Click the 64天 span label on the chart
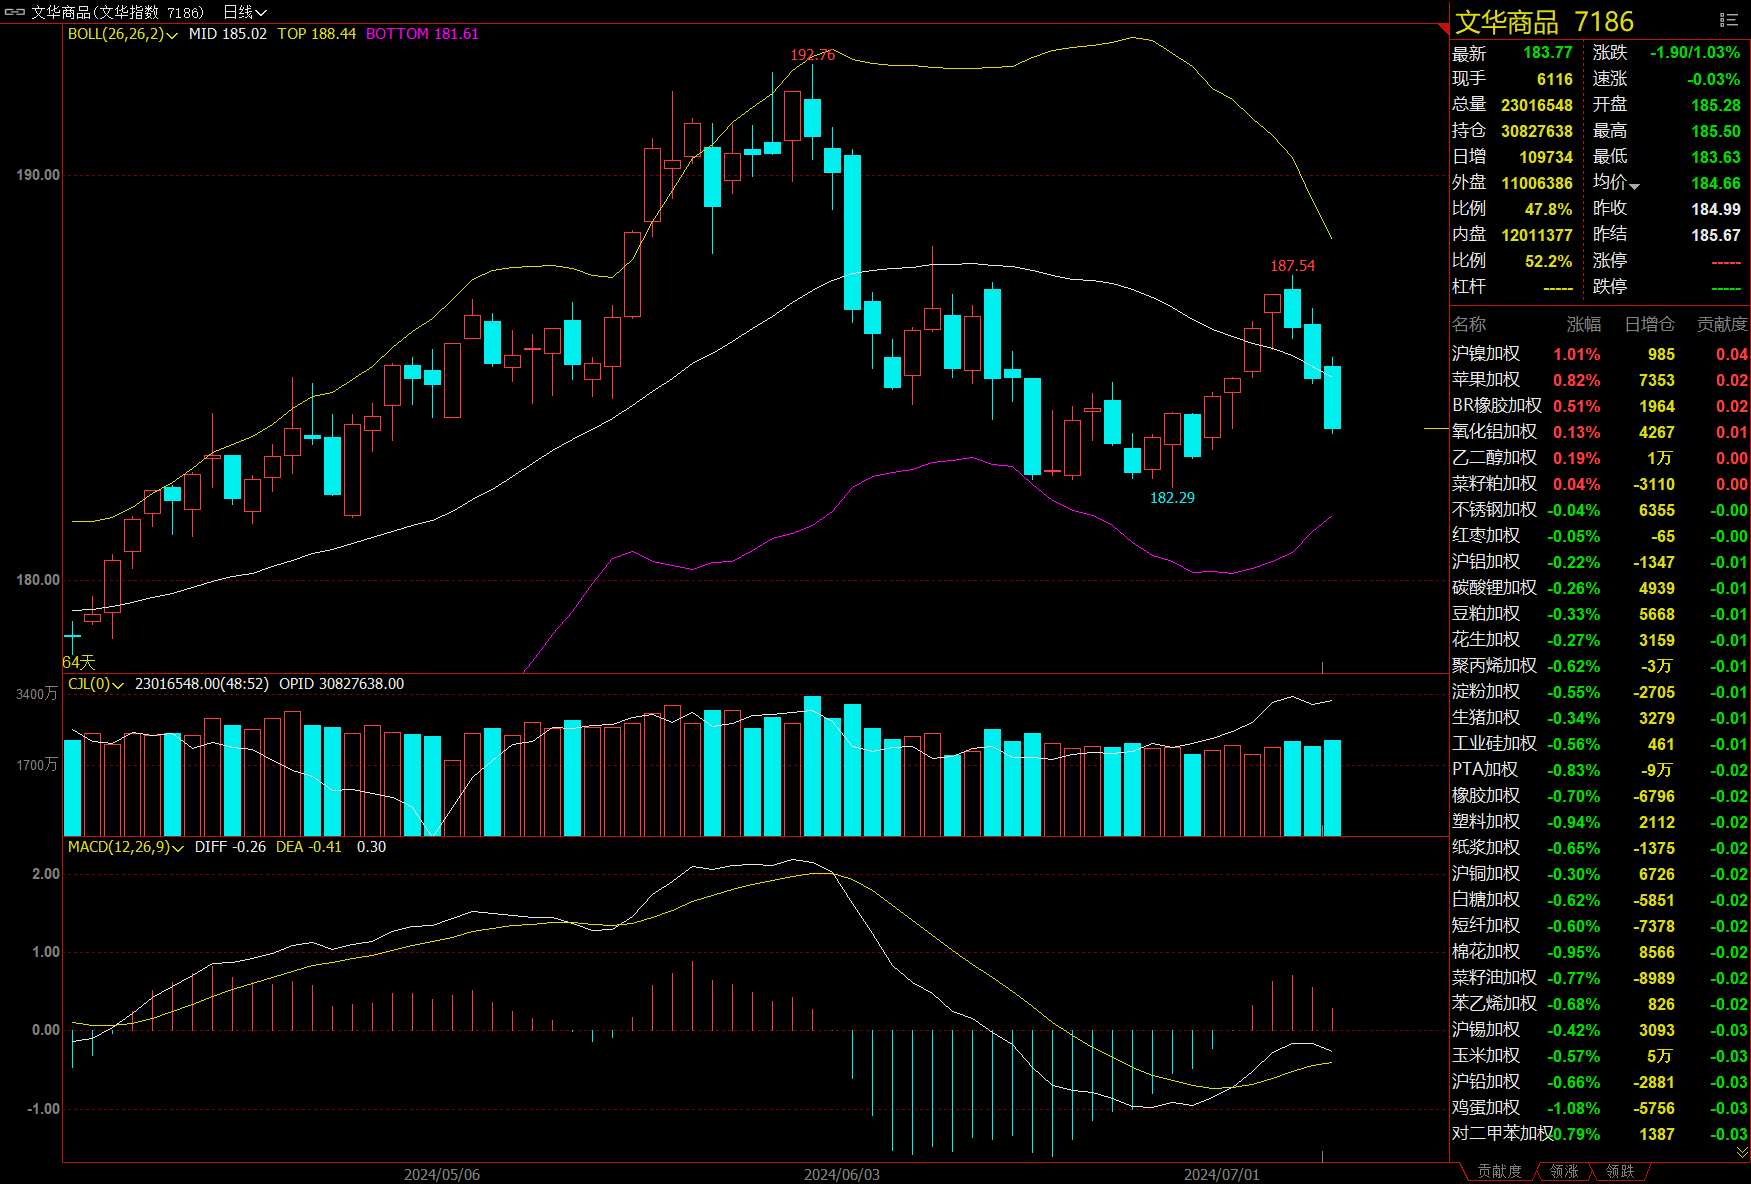Image resolution: width=1751 pixels, height=1184 pixels. (79, 662)
